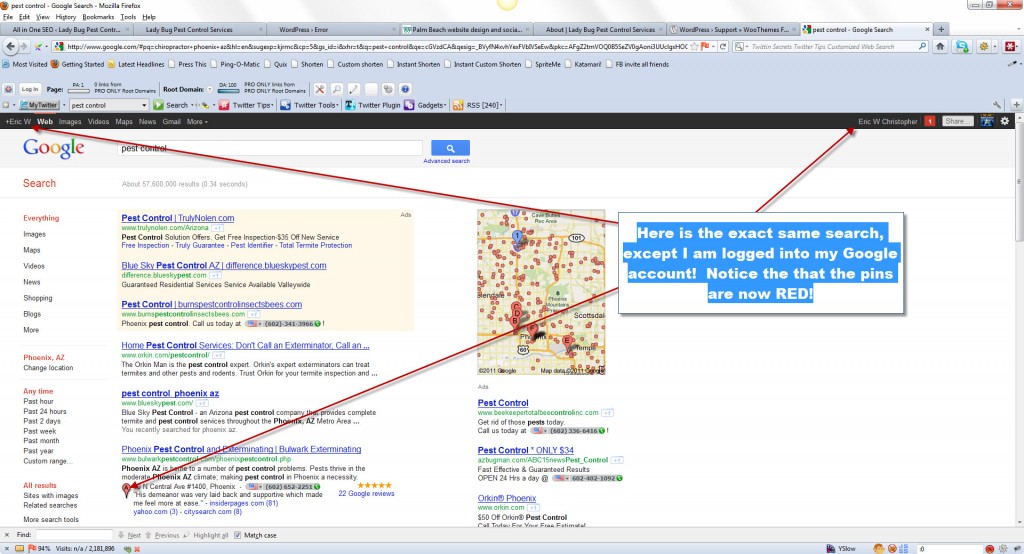
Task: Click inside the Google search query box
Action: pyautogui.click(x=270, y=148)
